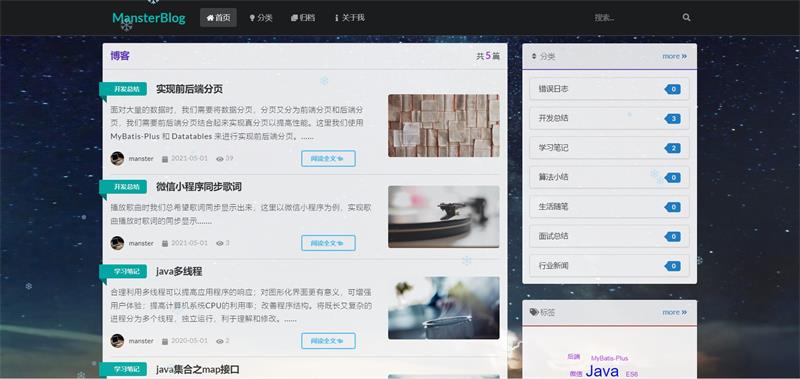Select 面试总结 category
The height and width of the screenshot is (379, 800).
pos(609,236)
